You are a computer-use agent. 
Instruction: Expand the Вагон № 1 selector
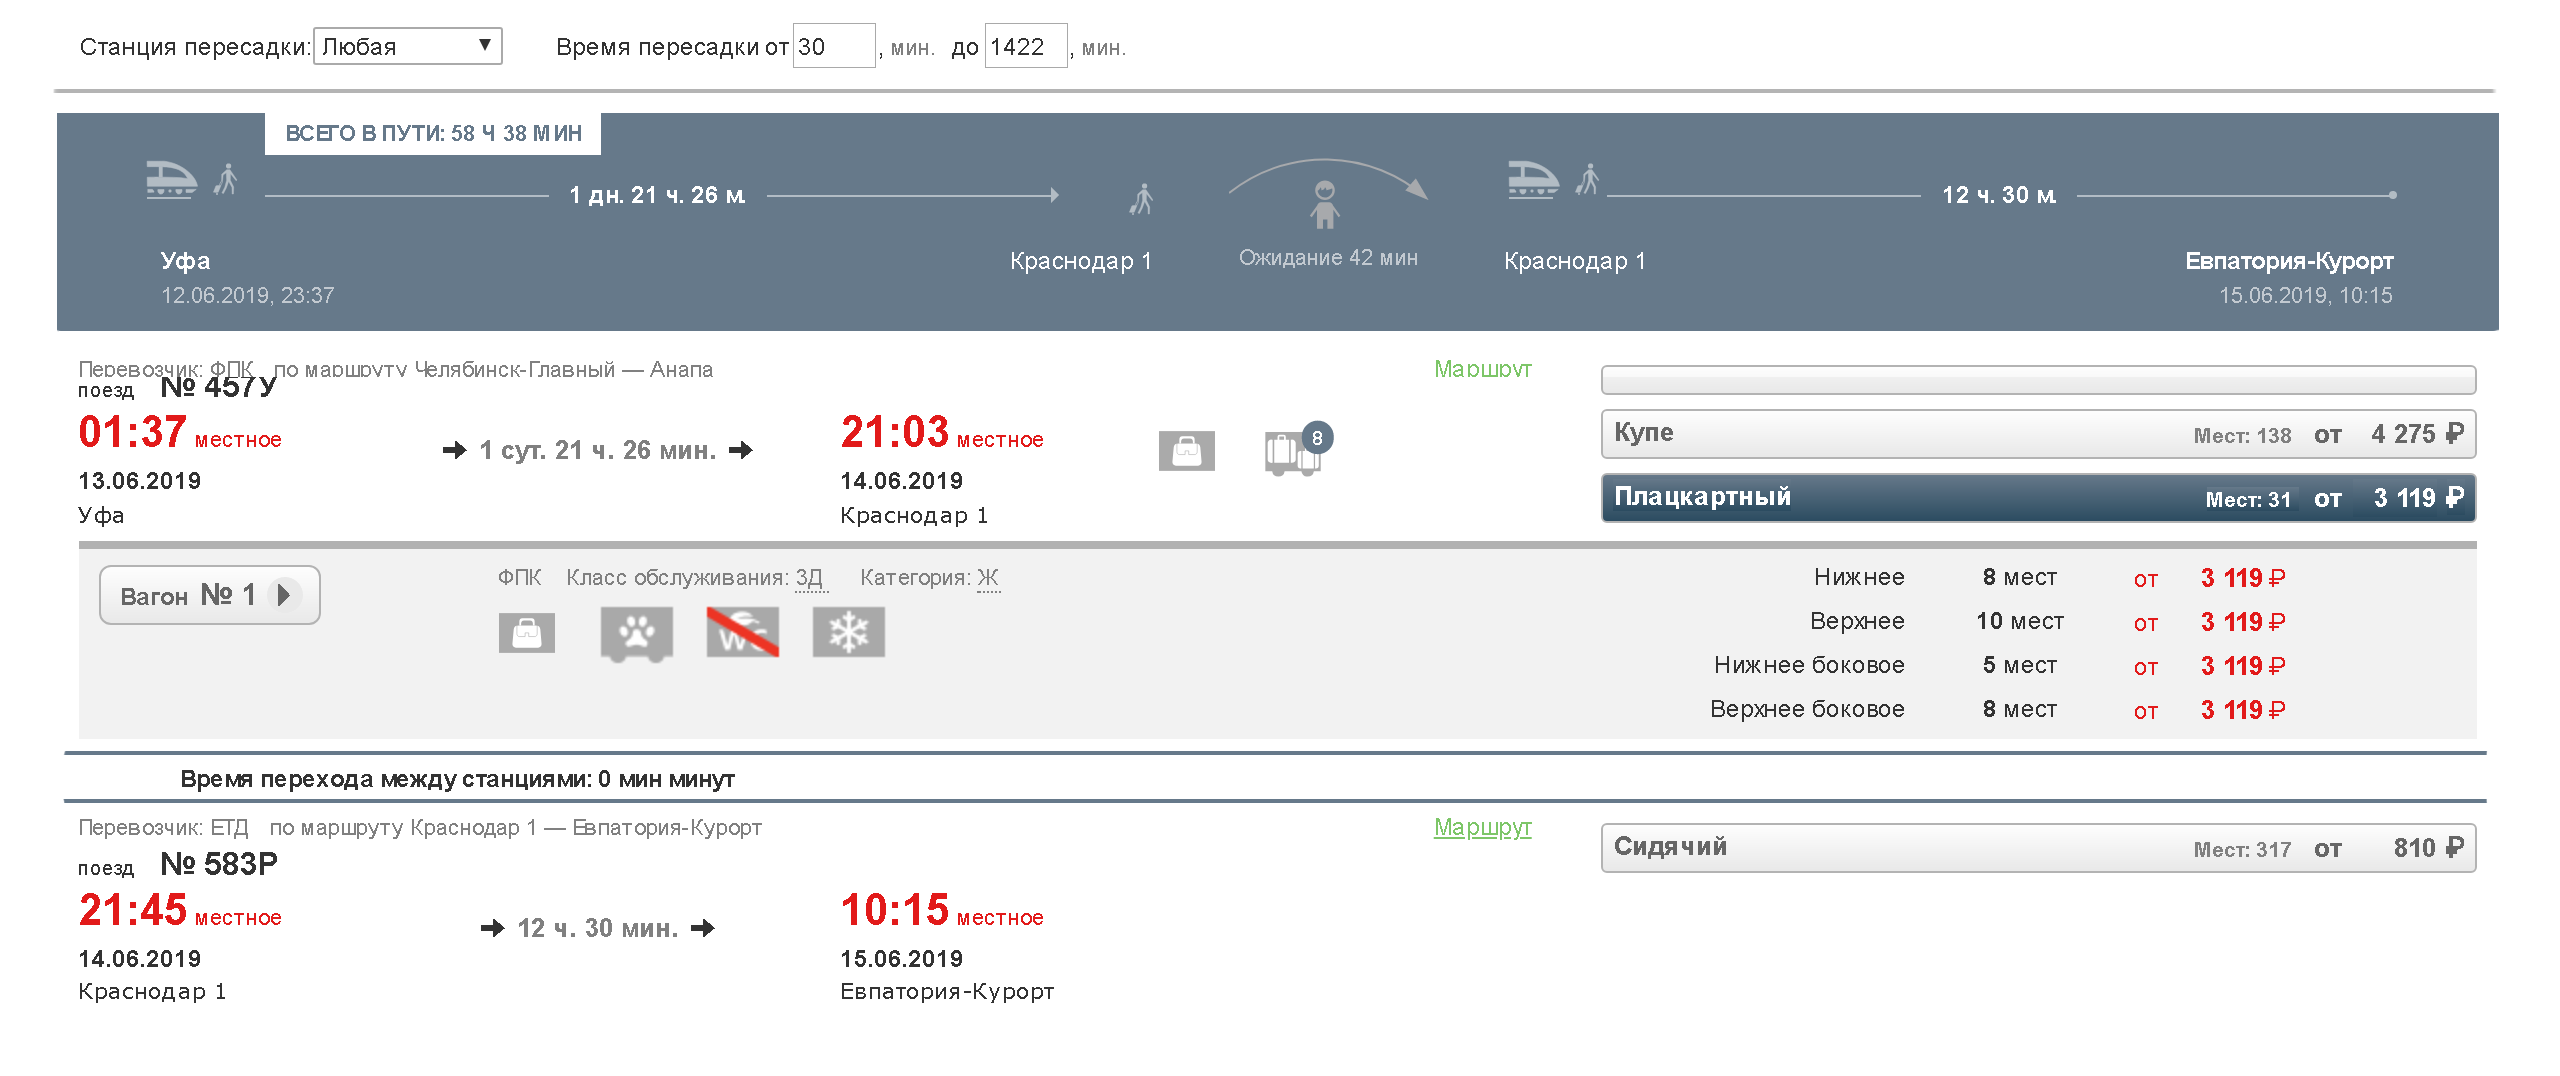209,595
